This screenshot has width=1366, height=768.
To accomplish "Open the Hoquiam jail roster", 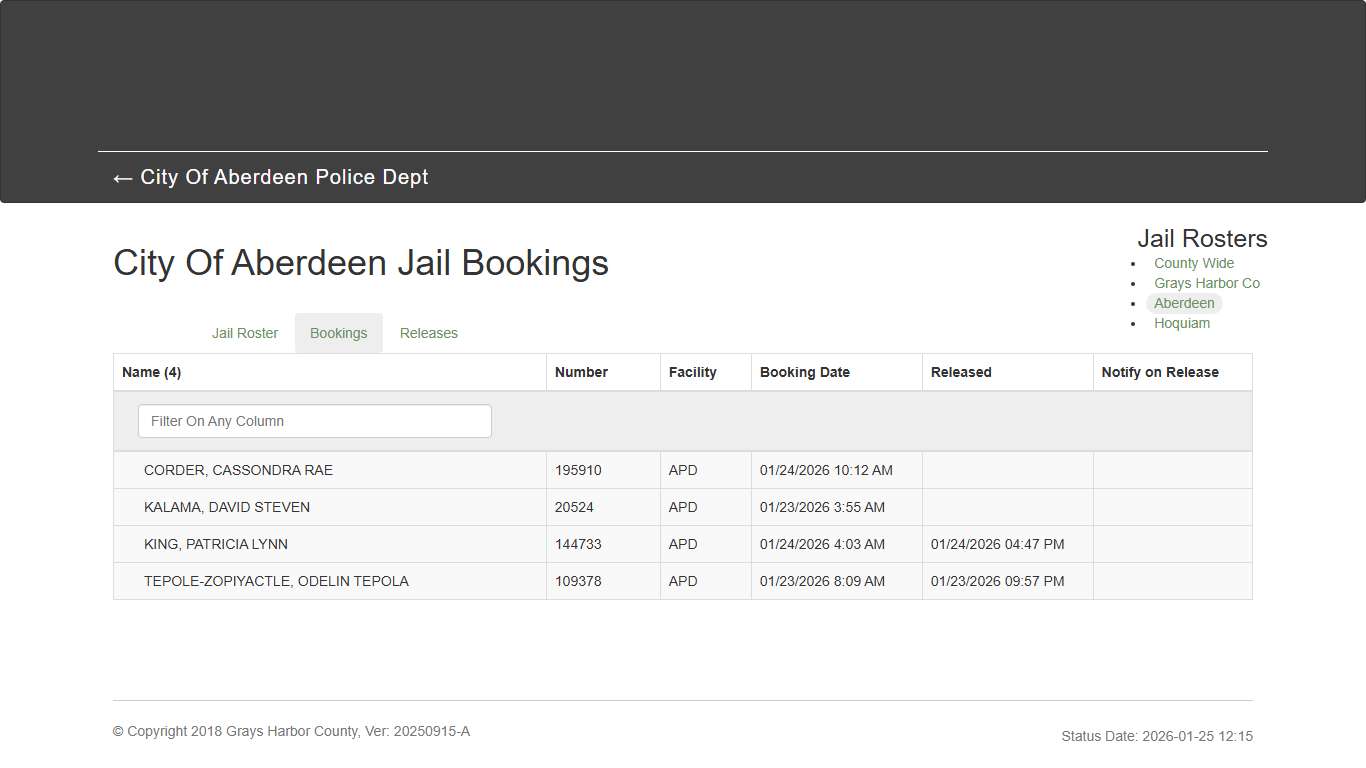I will pos(1182,323).
